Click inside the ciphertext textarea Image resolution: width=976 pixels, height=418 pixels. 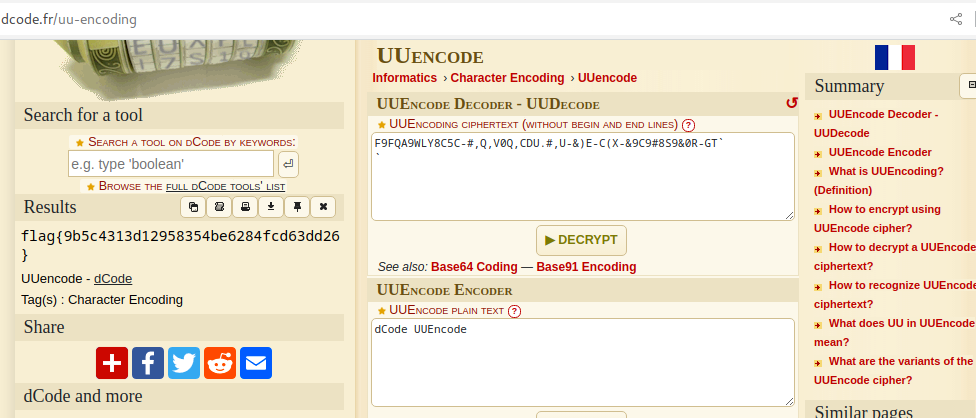tap(583, 177)
